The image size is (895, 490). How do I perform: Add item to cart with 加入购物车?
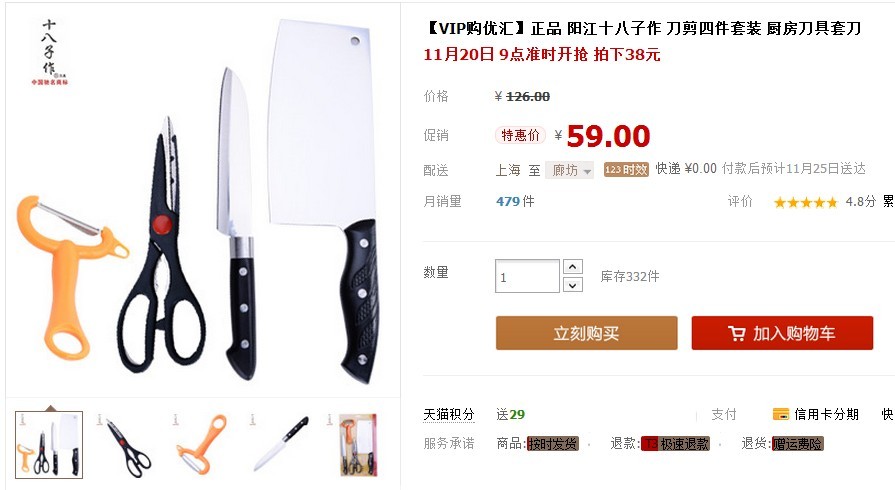click(x=782, y=333)
